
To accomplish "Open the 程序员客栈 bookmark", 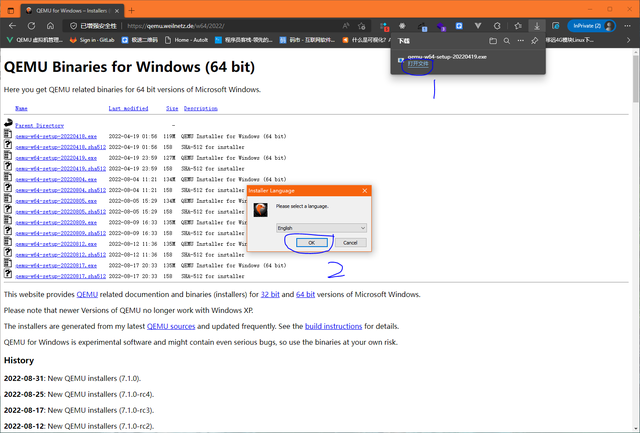I will tap(244, 40).
